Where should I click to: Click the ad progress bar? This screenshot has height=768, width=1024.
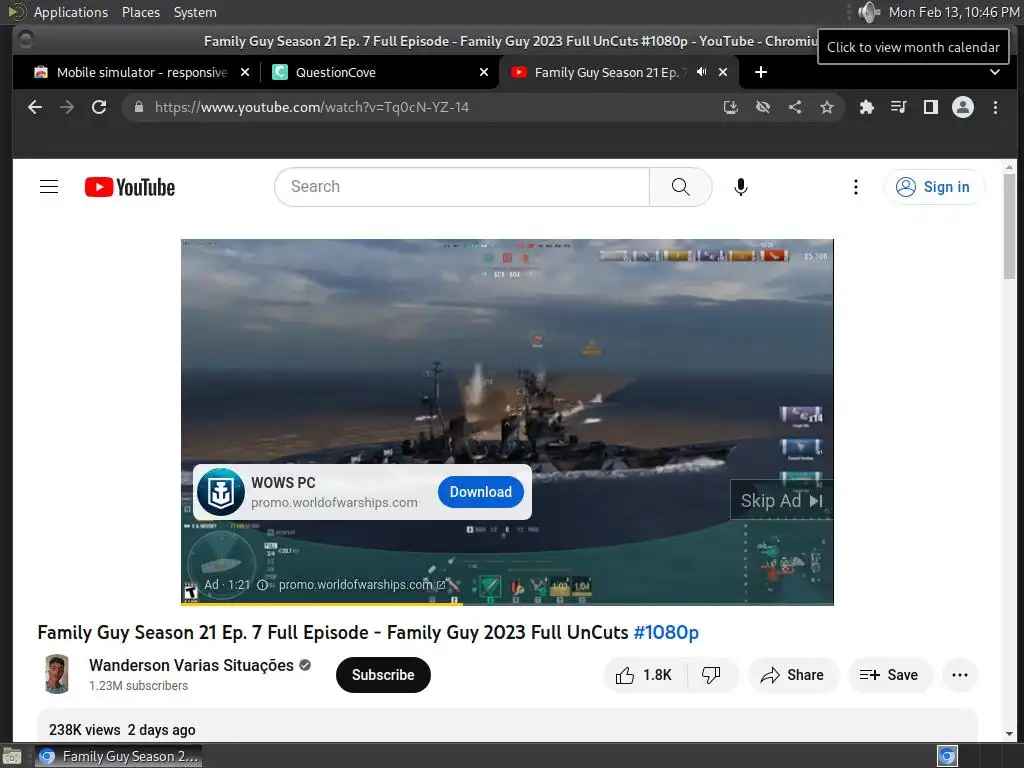click(507, 603)
